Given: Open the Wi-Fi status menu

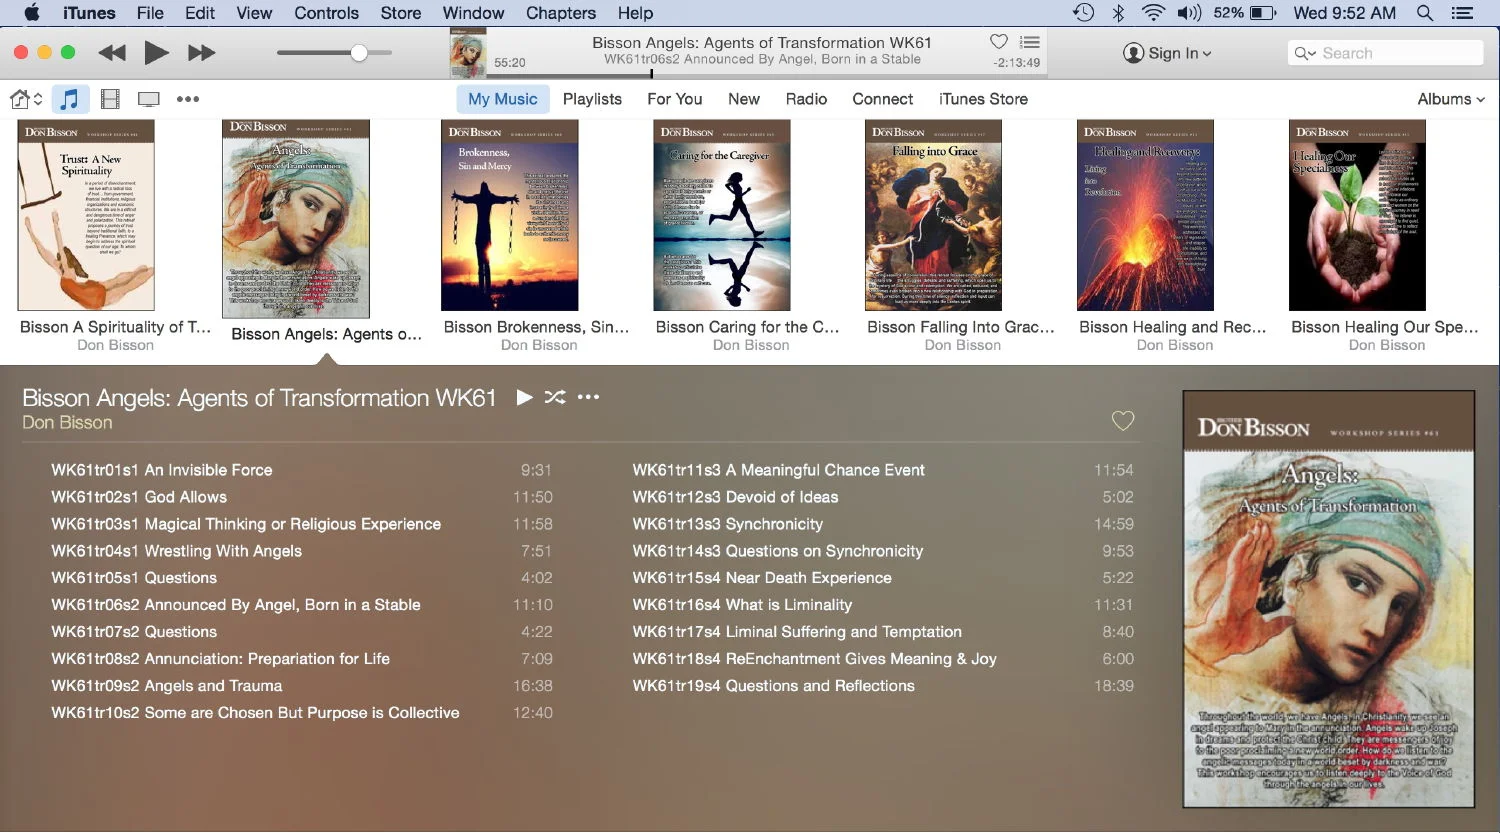Looking at the screenshot, I should 1153,13.
